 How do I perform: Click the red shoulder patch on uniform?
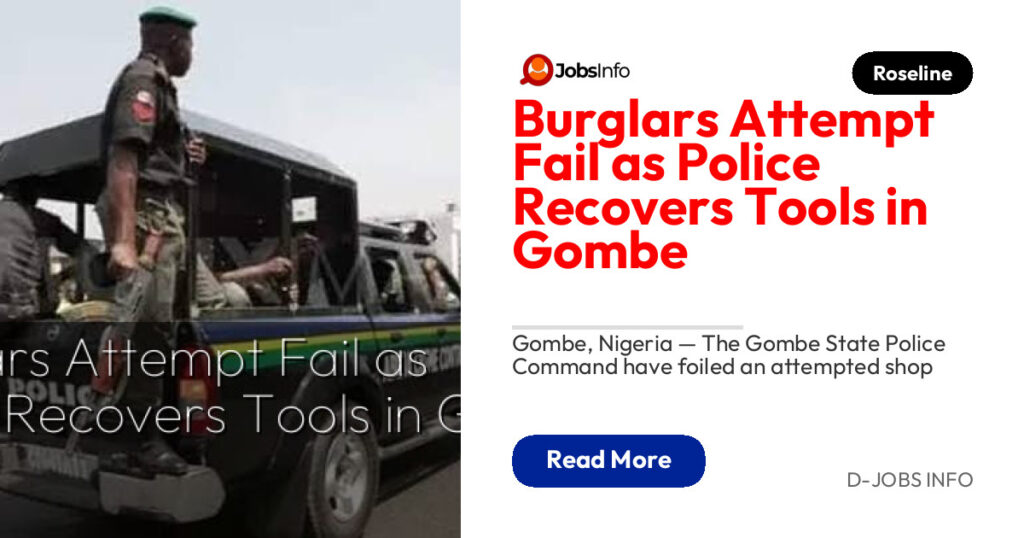[x=144, y=106]
